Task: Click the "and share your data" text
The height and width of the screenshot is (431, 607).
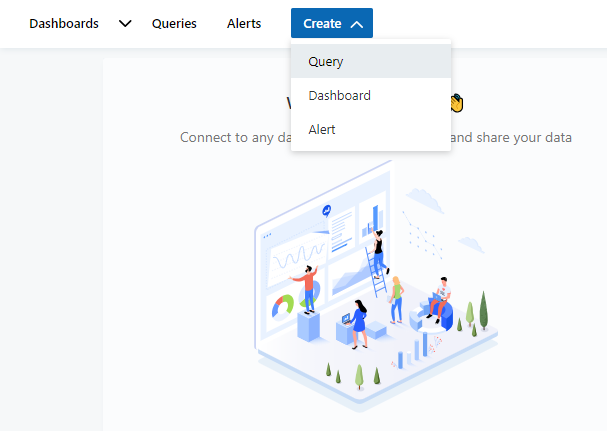Action: pyautogui.click(x=511, y=137)
